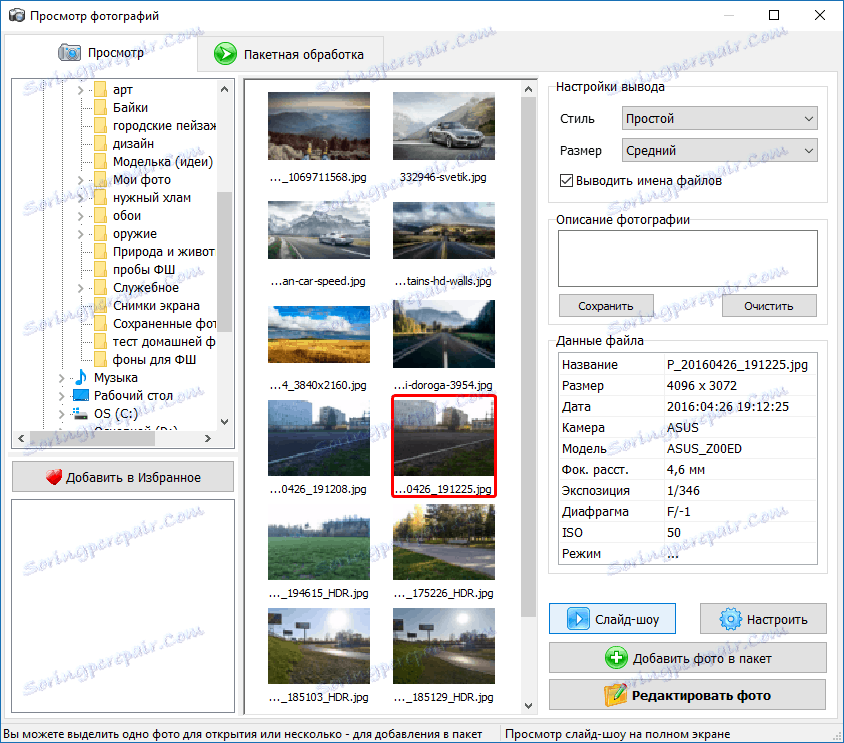This screenshot has height=743, width=844.
Task: Click the Снимки экрана folder icon
Action: [100, 306]
